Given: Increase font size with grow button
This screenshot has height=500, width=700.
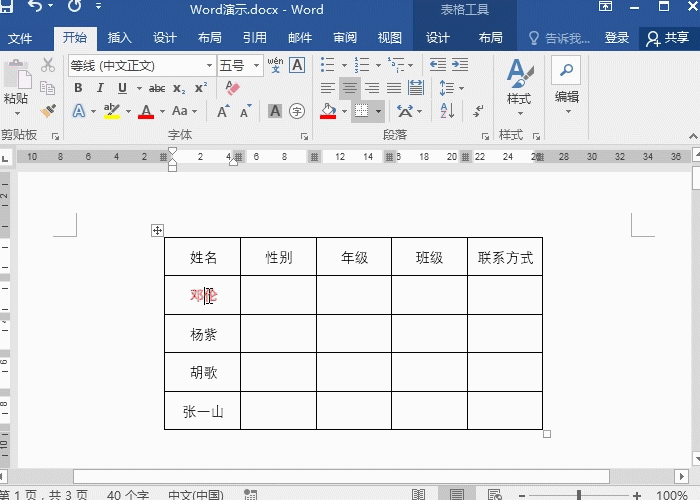Looking at the screenshot, I should tap(223, 111).
